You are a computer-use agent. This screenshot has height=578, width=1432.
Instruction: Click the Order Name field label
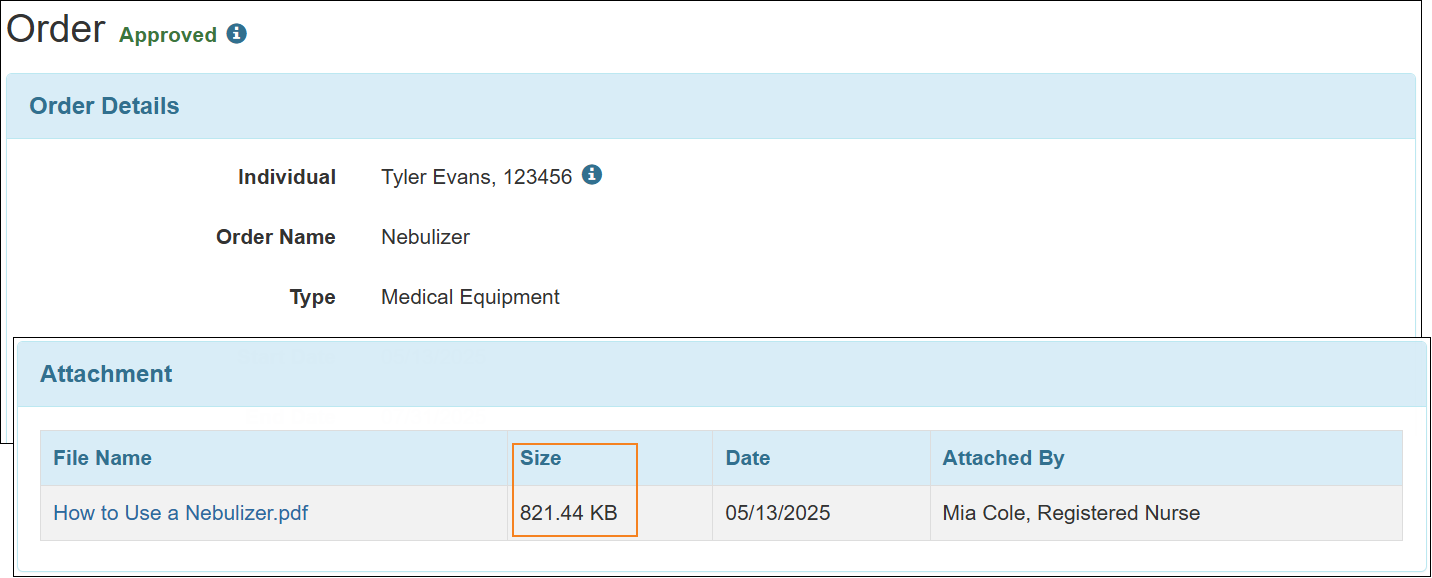tap(276, 237)
